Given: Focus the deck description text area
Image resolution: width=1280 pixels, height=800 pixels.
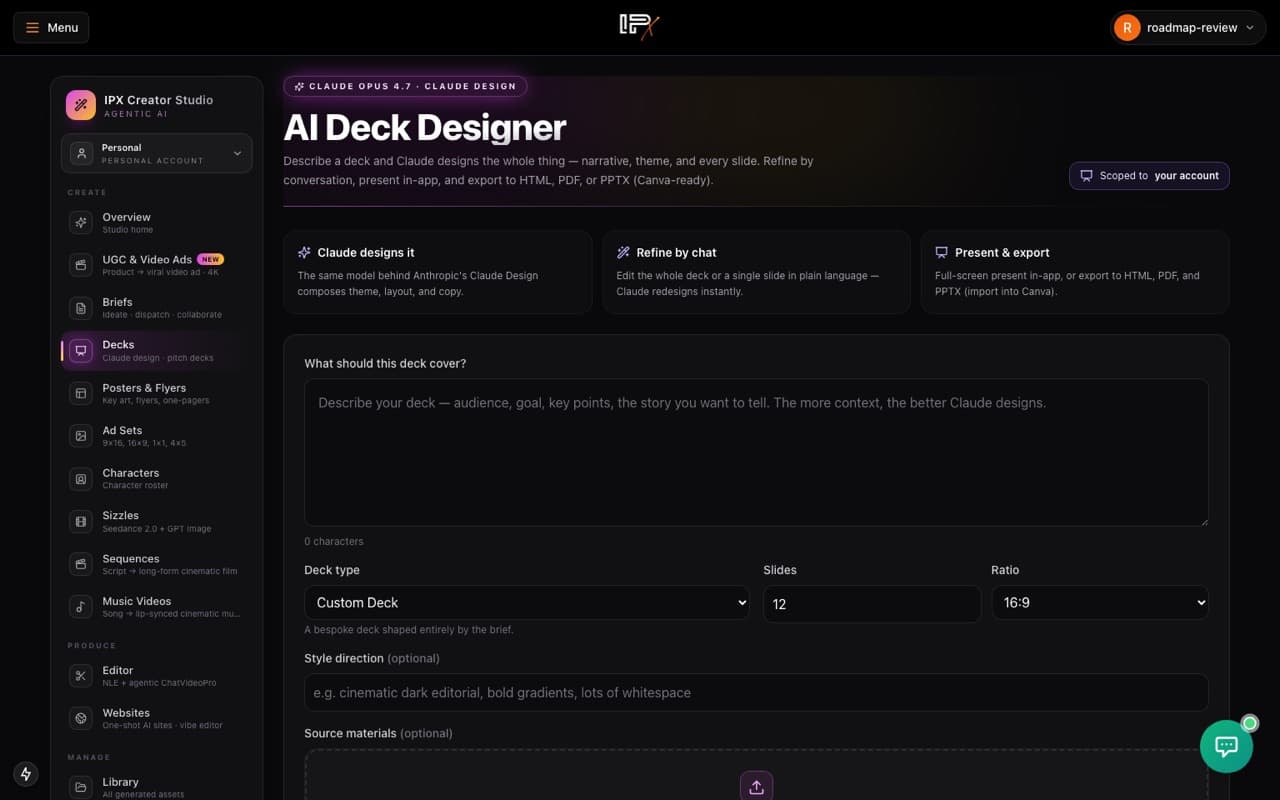Looking at the screenshot, I should [756, 452].
